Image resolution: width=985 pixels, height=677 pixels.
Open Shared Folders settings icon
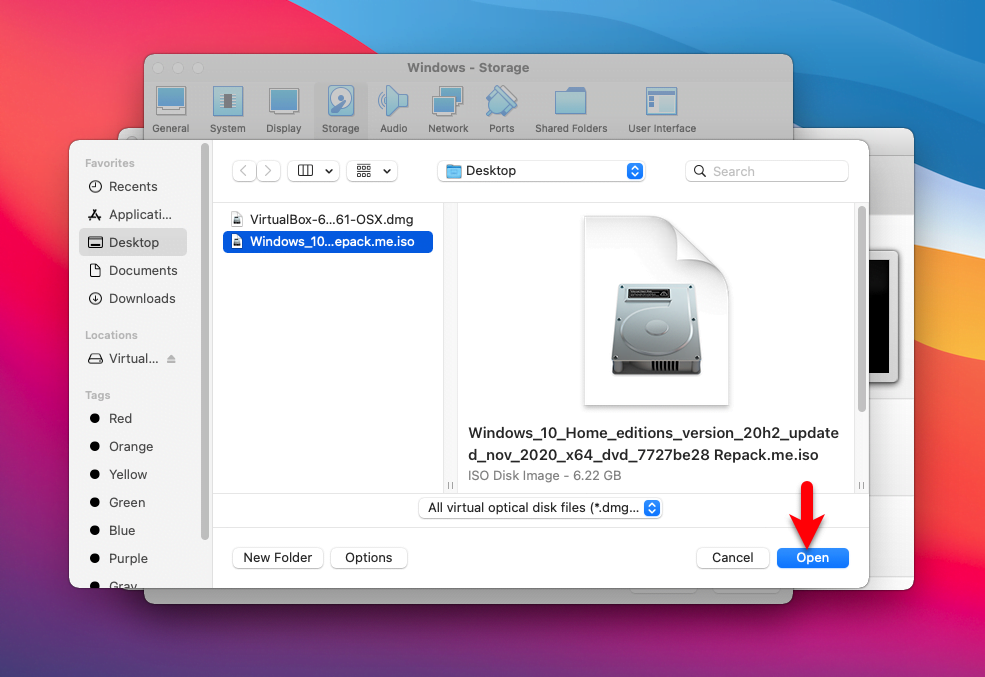[571, 110]
